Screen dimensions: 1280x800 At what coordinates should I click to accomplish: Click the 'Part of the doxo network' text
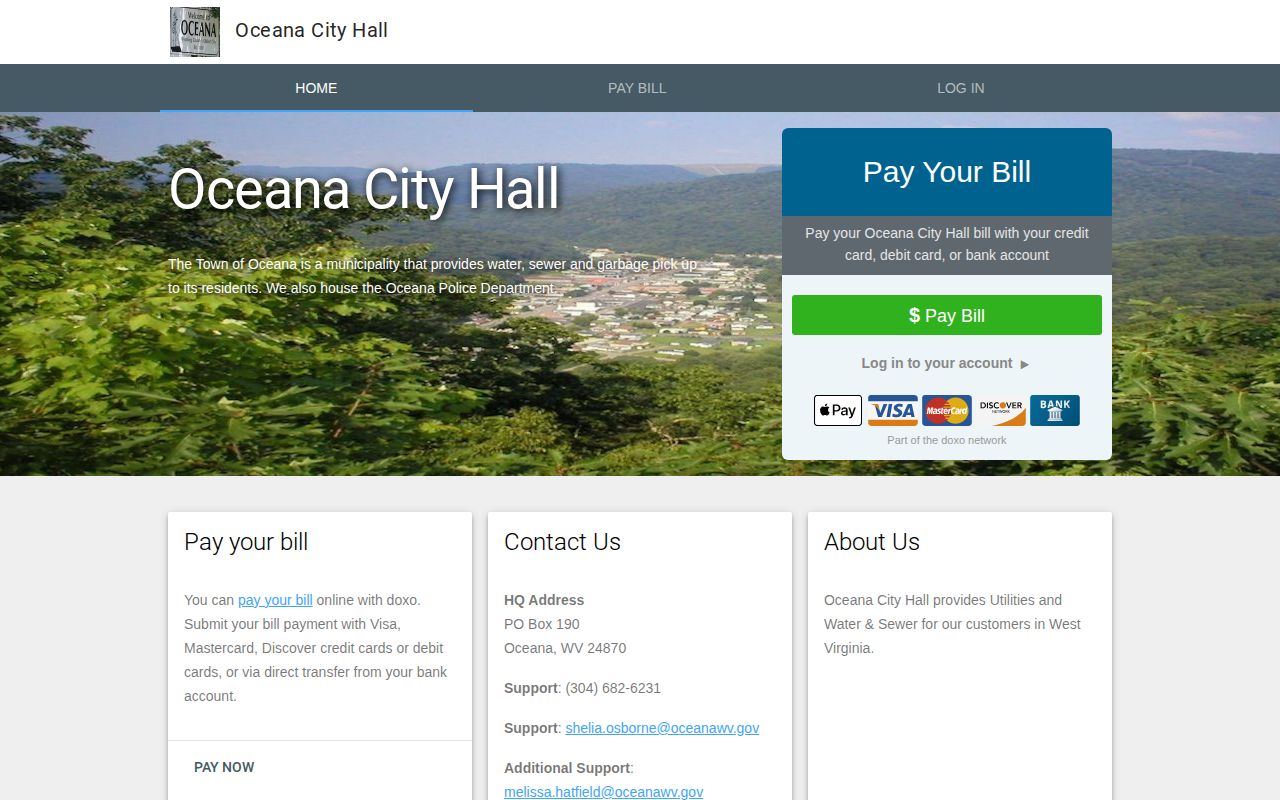coord(947,440)
